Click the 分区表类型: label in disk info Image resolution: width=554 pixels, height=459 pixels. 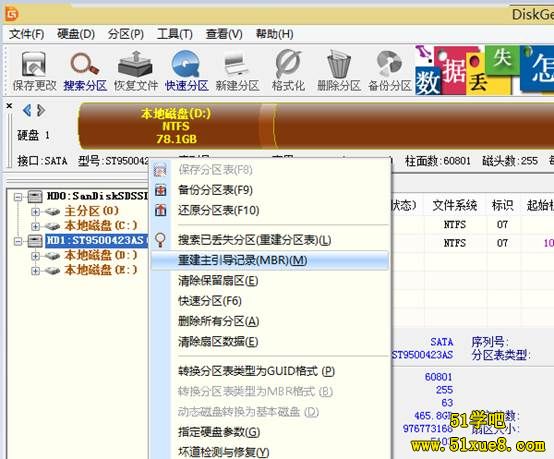pyautogui.click(x=501, y=355)
